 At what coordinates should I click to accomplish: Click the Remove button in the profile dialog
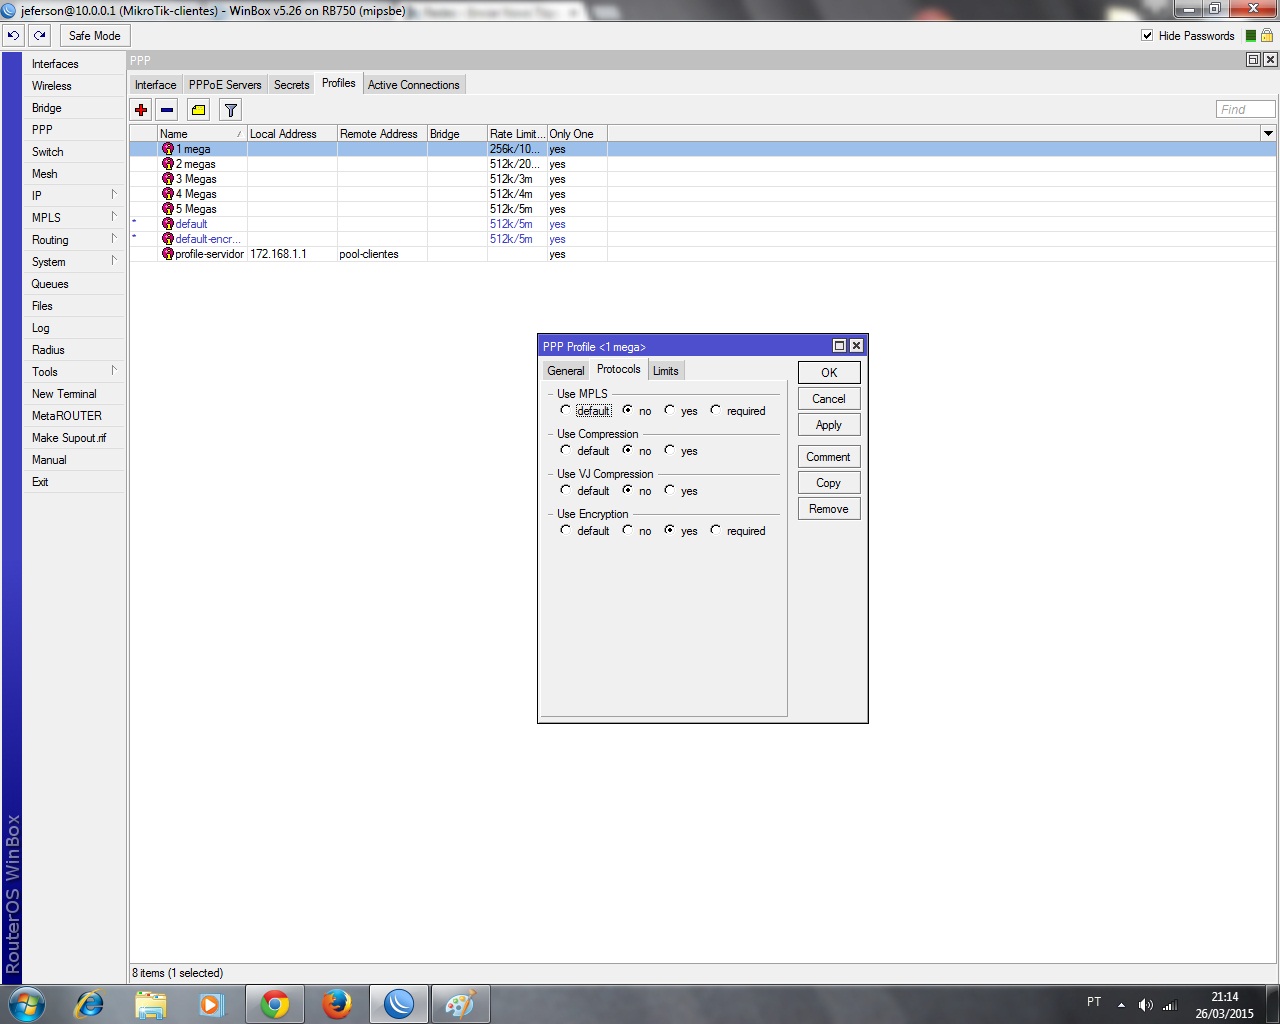point(829,509)
